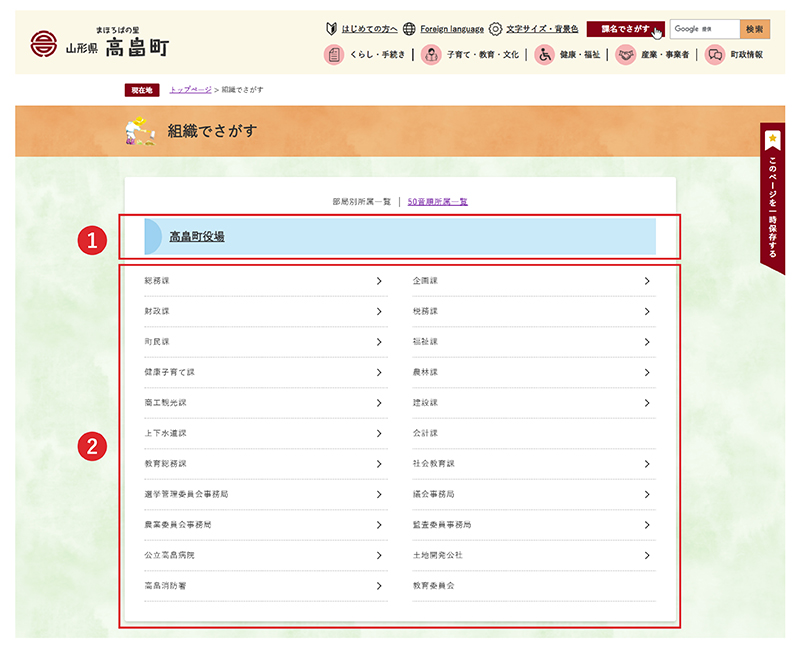
Task: Switch to the 50音順所属一覧 tab
Action: point(437,201)
